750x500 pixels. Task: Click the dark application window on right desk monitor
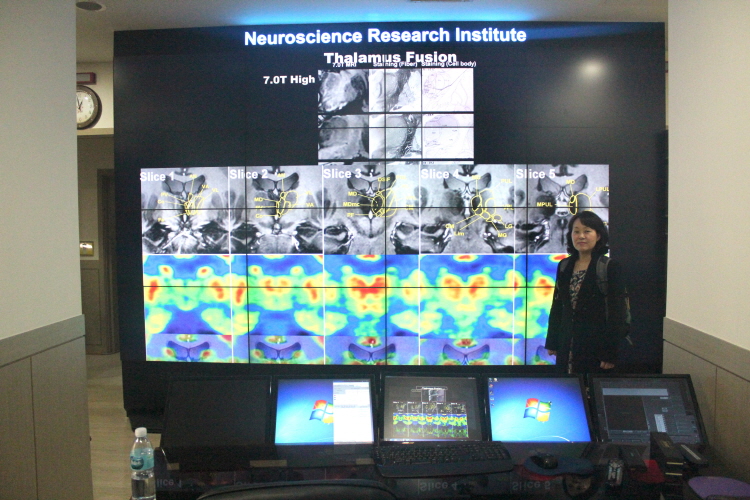pos(649,414)
